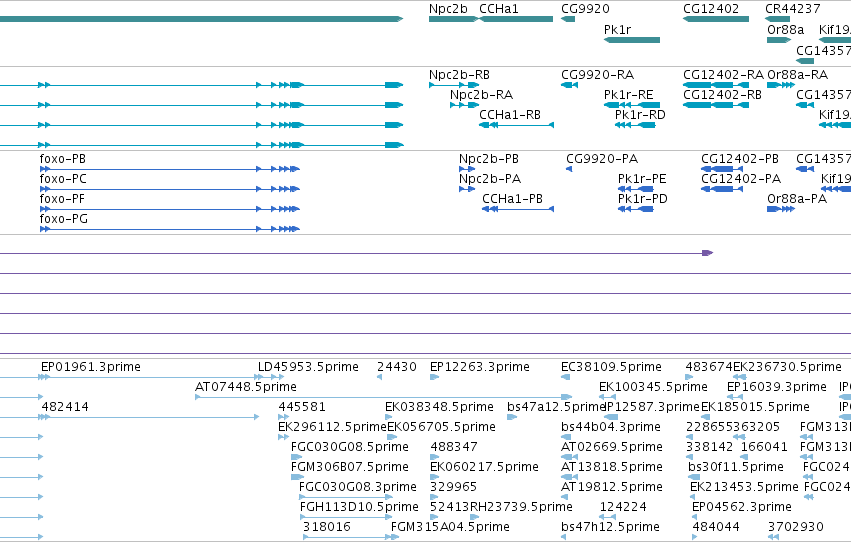Open the foxo-PF protein label
The image size is (851, 542).
[x=62, y=199]
